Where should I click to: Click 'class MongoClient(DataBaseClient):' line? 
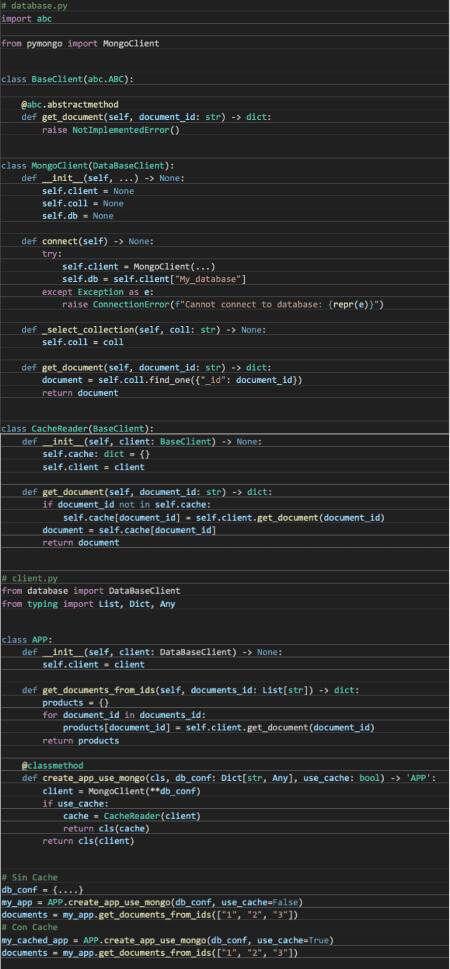(88, 165)
